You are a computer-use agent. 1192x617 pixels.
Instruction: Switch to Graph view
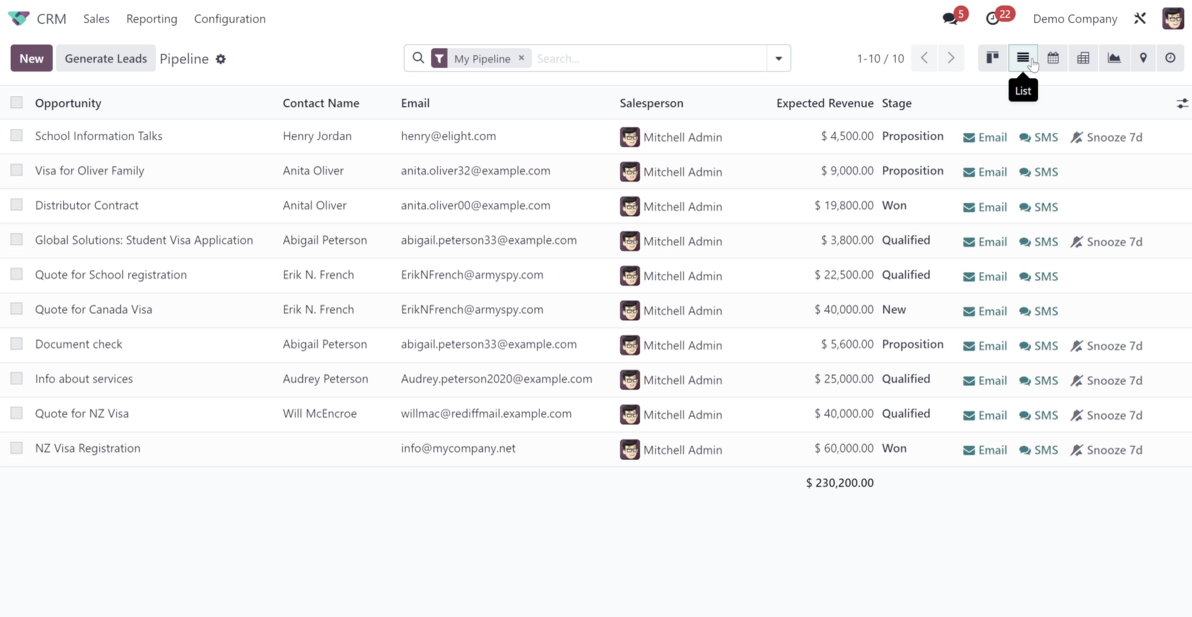point(1114,58)
